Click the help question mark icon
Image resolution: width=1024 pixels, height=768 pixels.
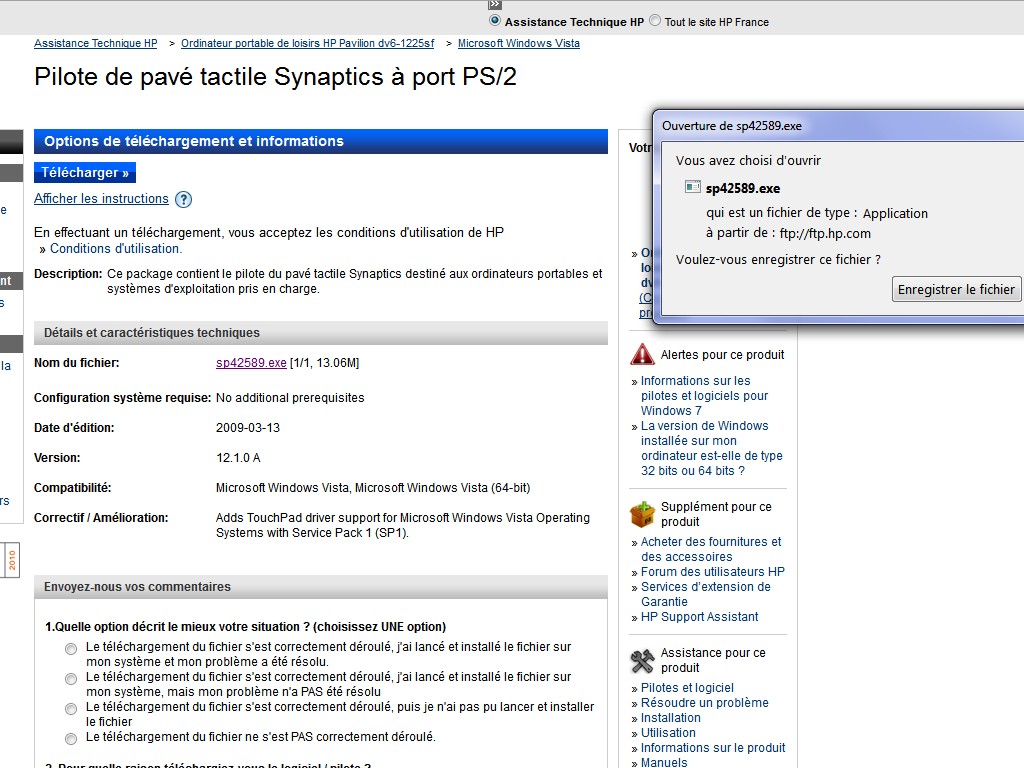183,199
